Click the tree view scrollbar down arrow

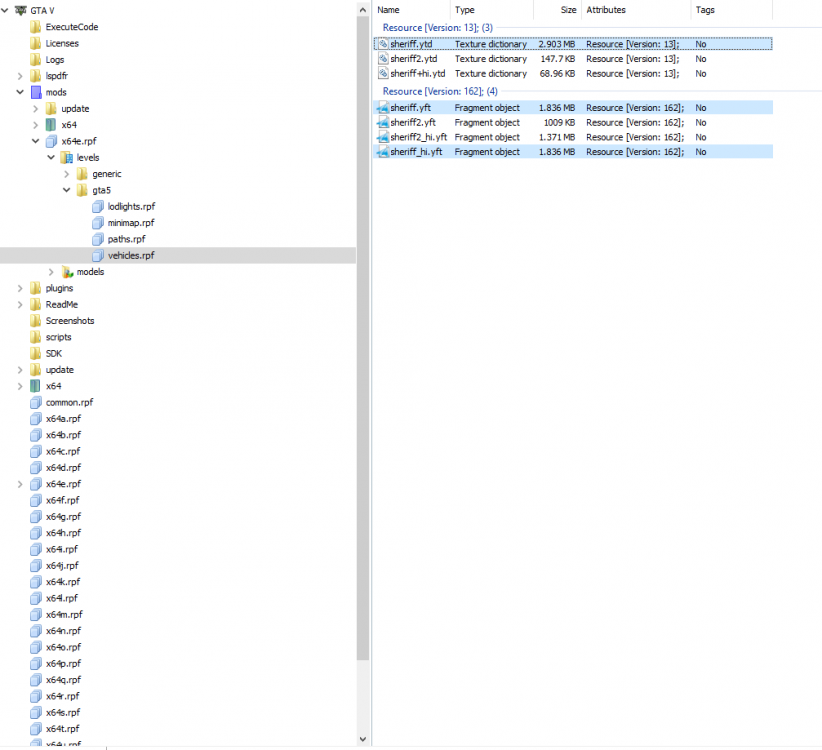click(362, 738)
